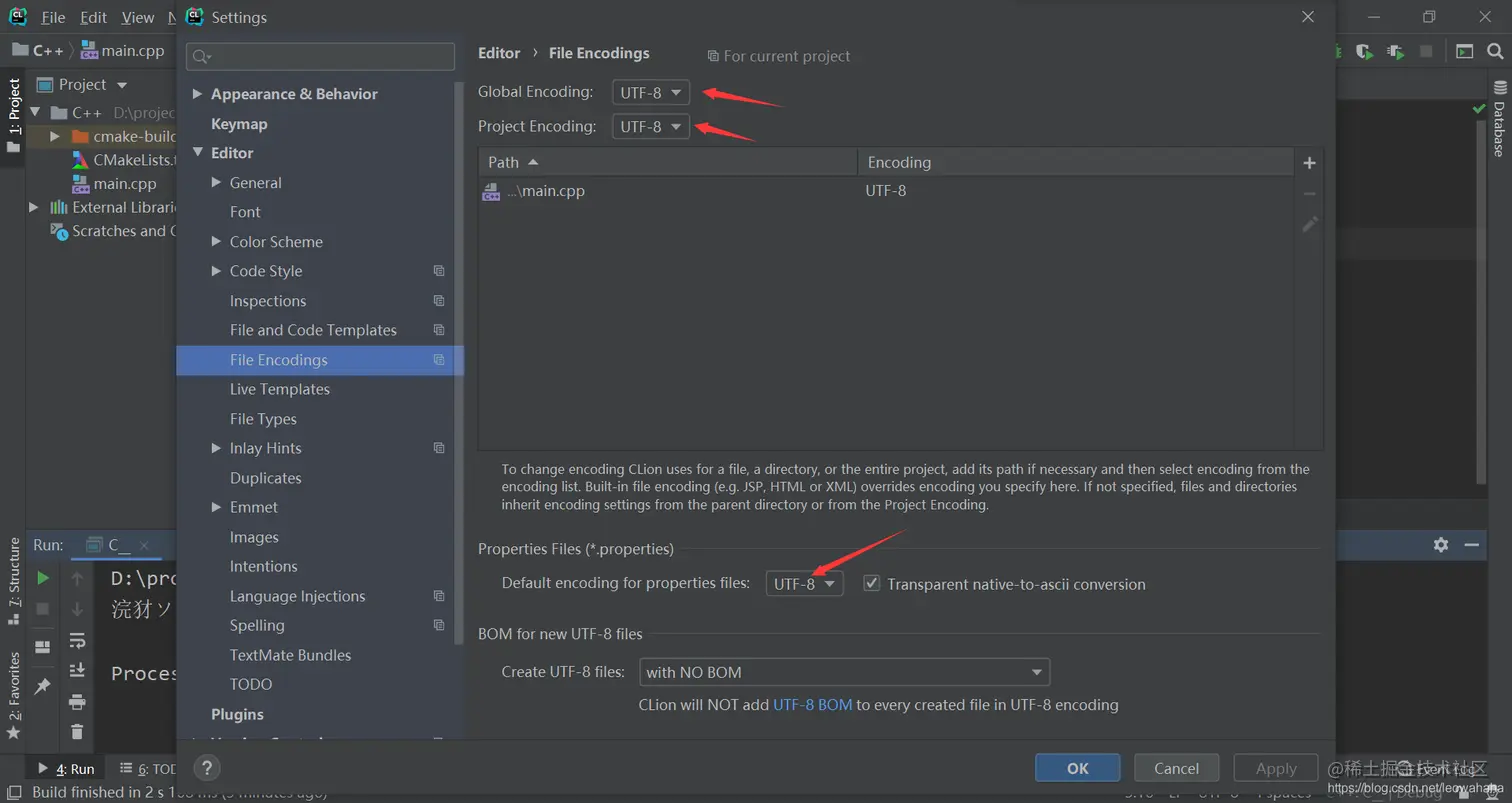Image resolution: width=1512 pixels, height=803 pixels.
Task: Hide the Run panel with the minus icon
Action: coord(1471,545)
